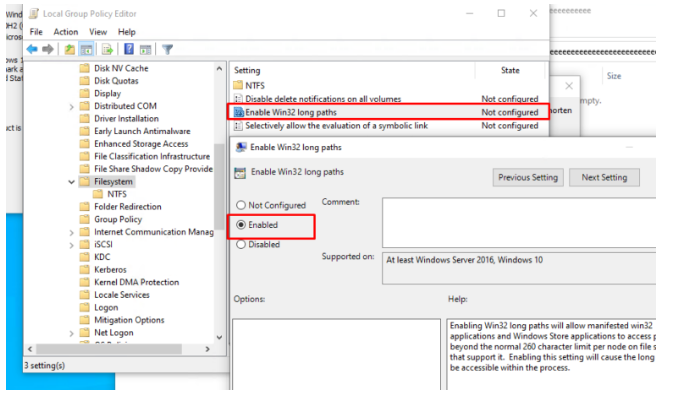694x402 pixels.
Task: Select the Group Policy tree item
Action: click(118, 220)
